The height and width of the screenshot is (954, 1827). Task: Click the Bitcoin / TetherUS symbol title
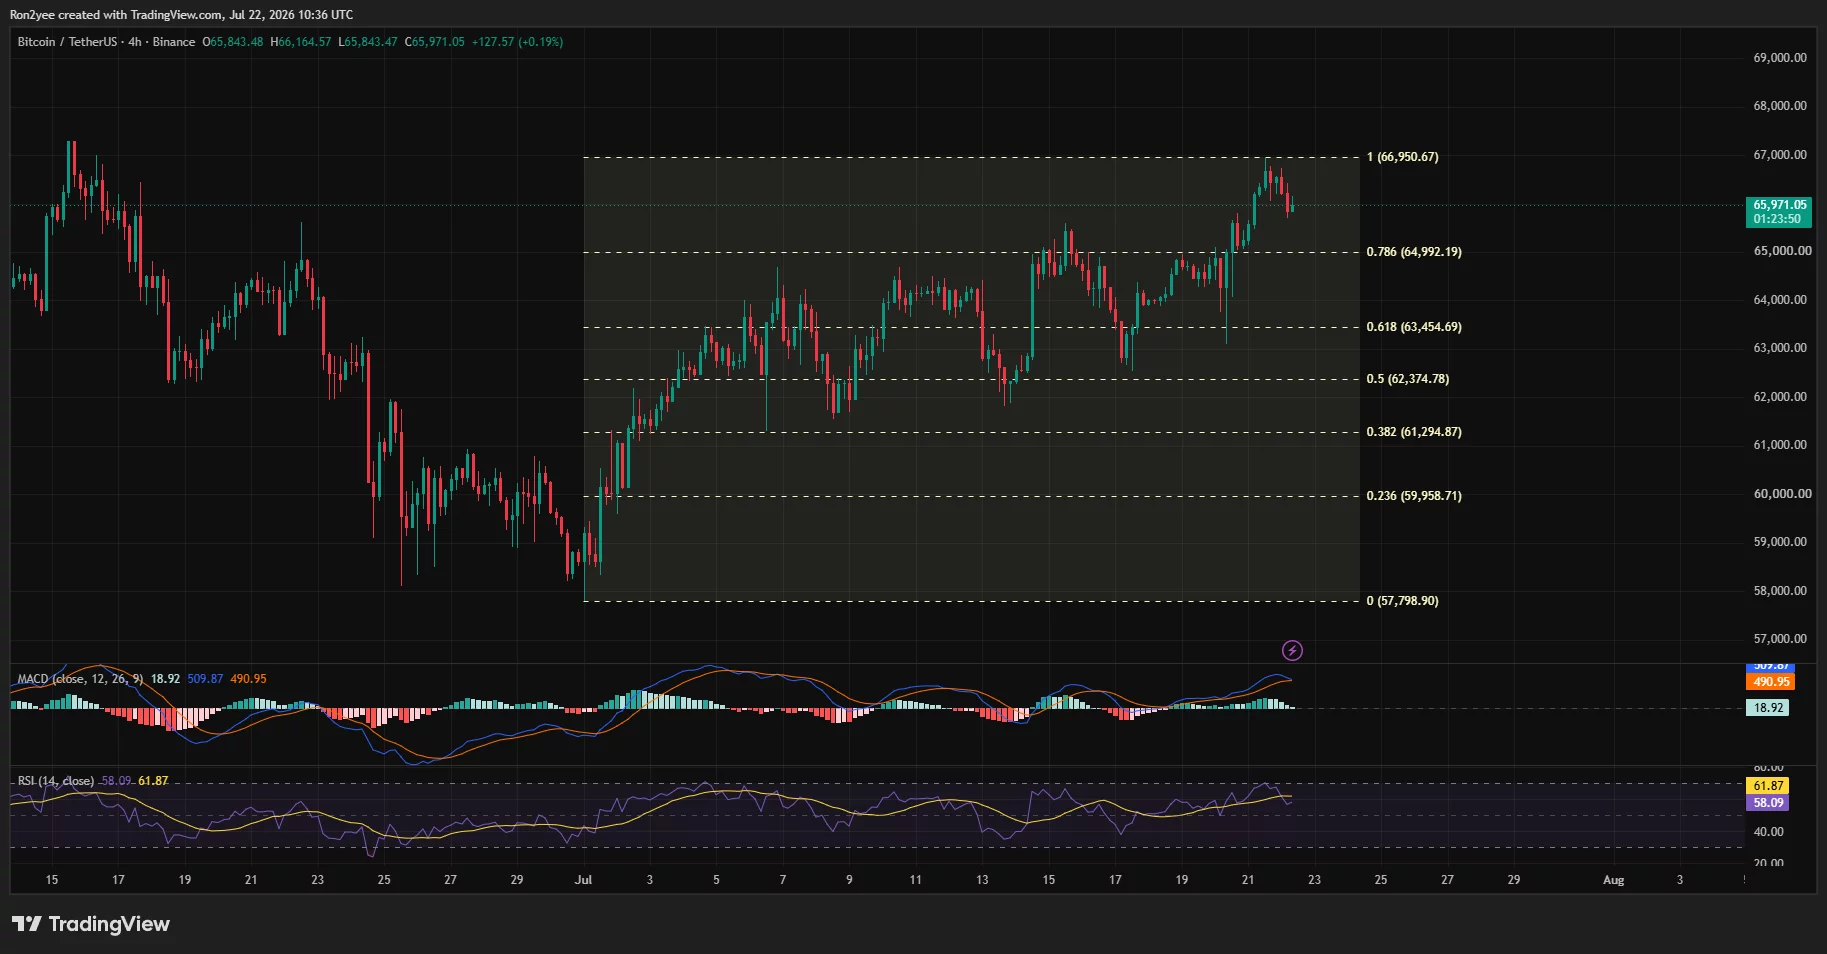coord(67,42)
